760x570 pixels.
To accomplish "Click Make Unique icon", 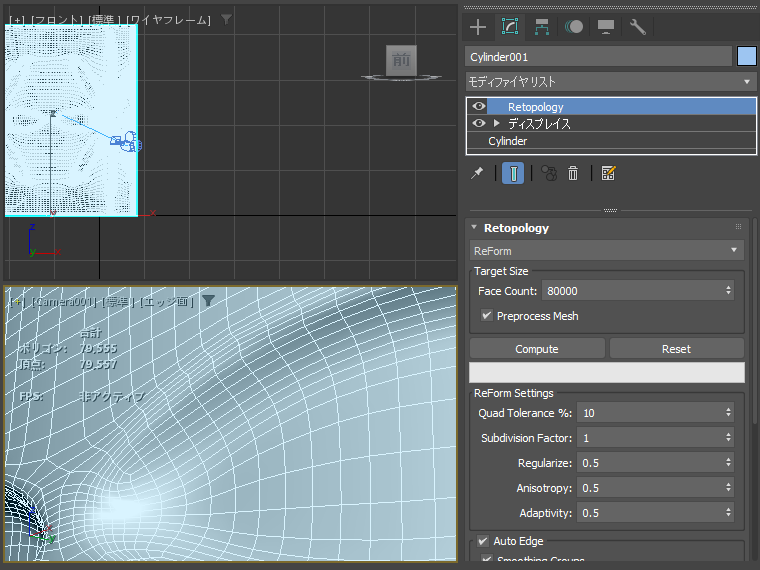I will 549,173.
